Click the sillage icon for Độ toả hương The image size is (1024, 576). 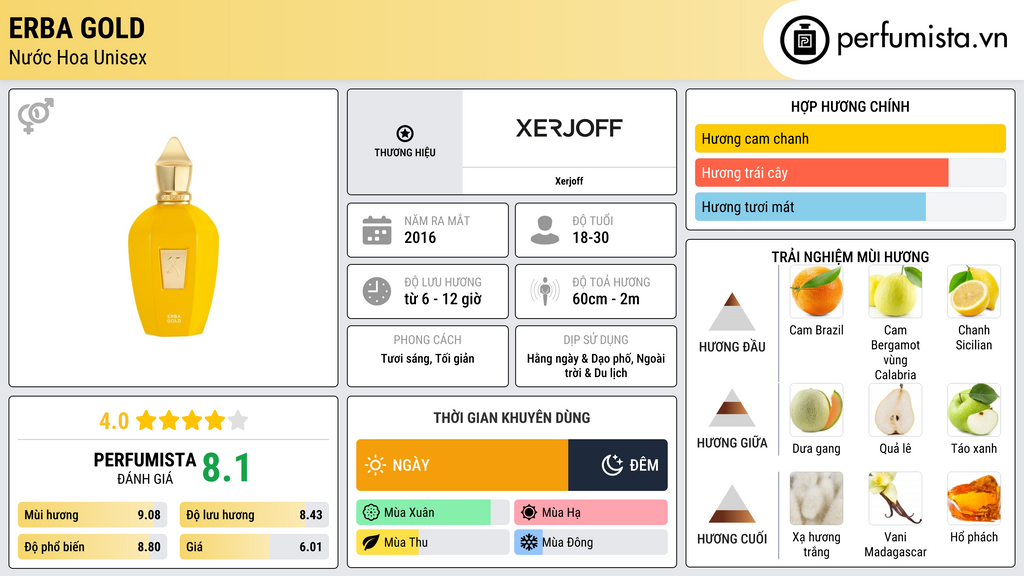[x=545, y=291]
